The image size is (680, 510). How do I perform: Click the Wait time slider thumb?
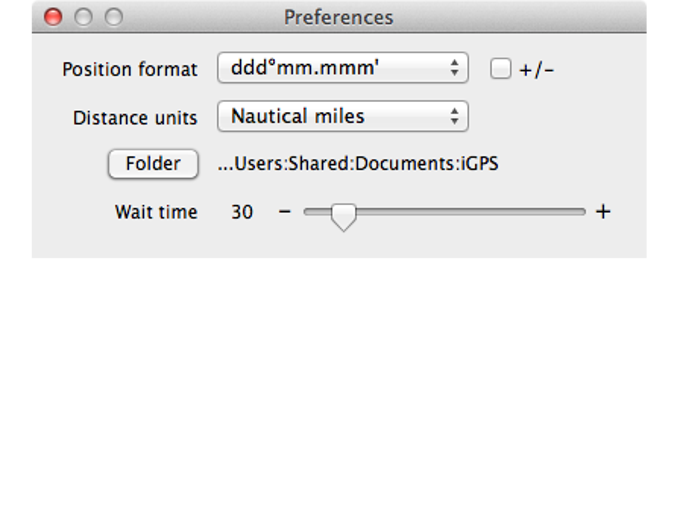tap(343, 215)
